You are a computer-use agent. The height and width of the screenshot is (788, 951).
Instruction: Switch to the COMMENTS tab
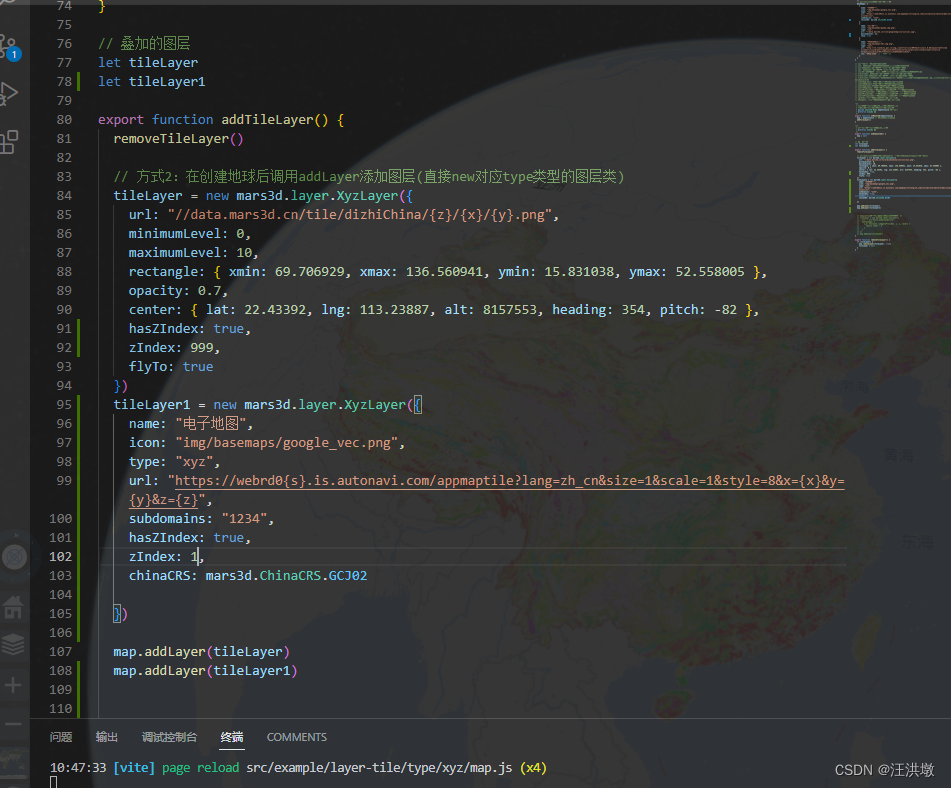[296, 737]
